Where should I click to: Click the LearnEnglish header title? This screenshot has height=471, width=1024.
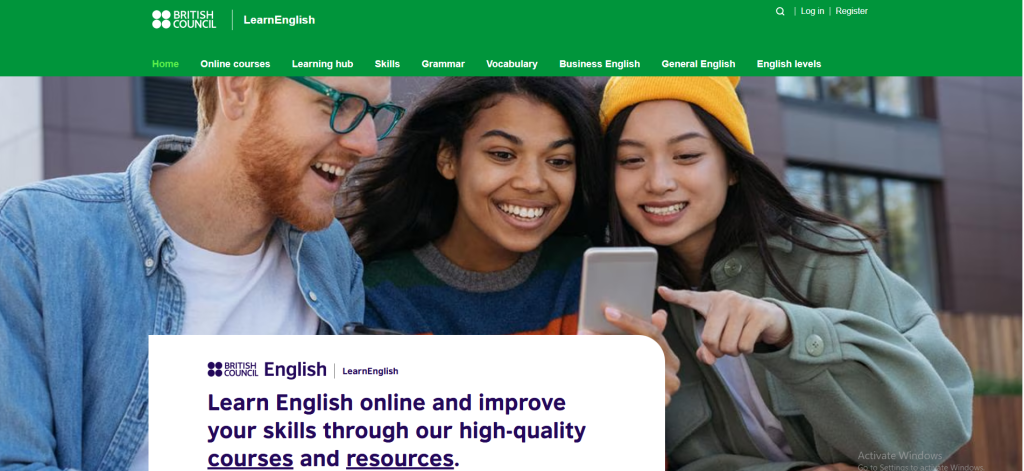[279, 20]
